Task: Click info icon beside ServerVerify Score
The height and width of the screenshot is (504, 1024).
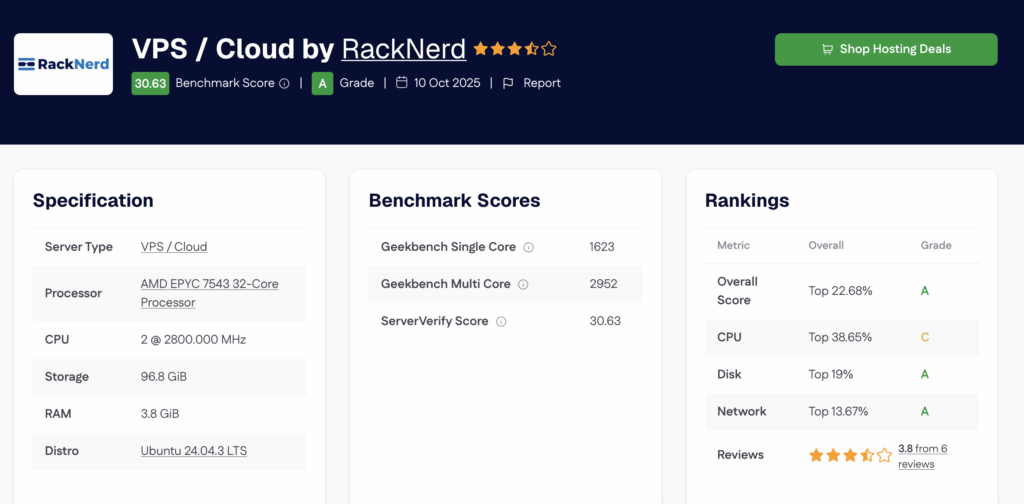Action: click(501, 321)
